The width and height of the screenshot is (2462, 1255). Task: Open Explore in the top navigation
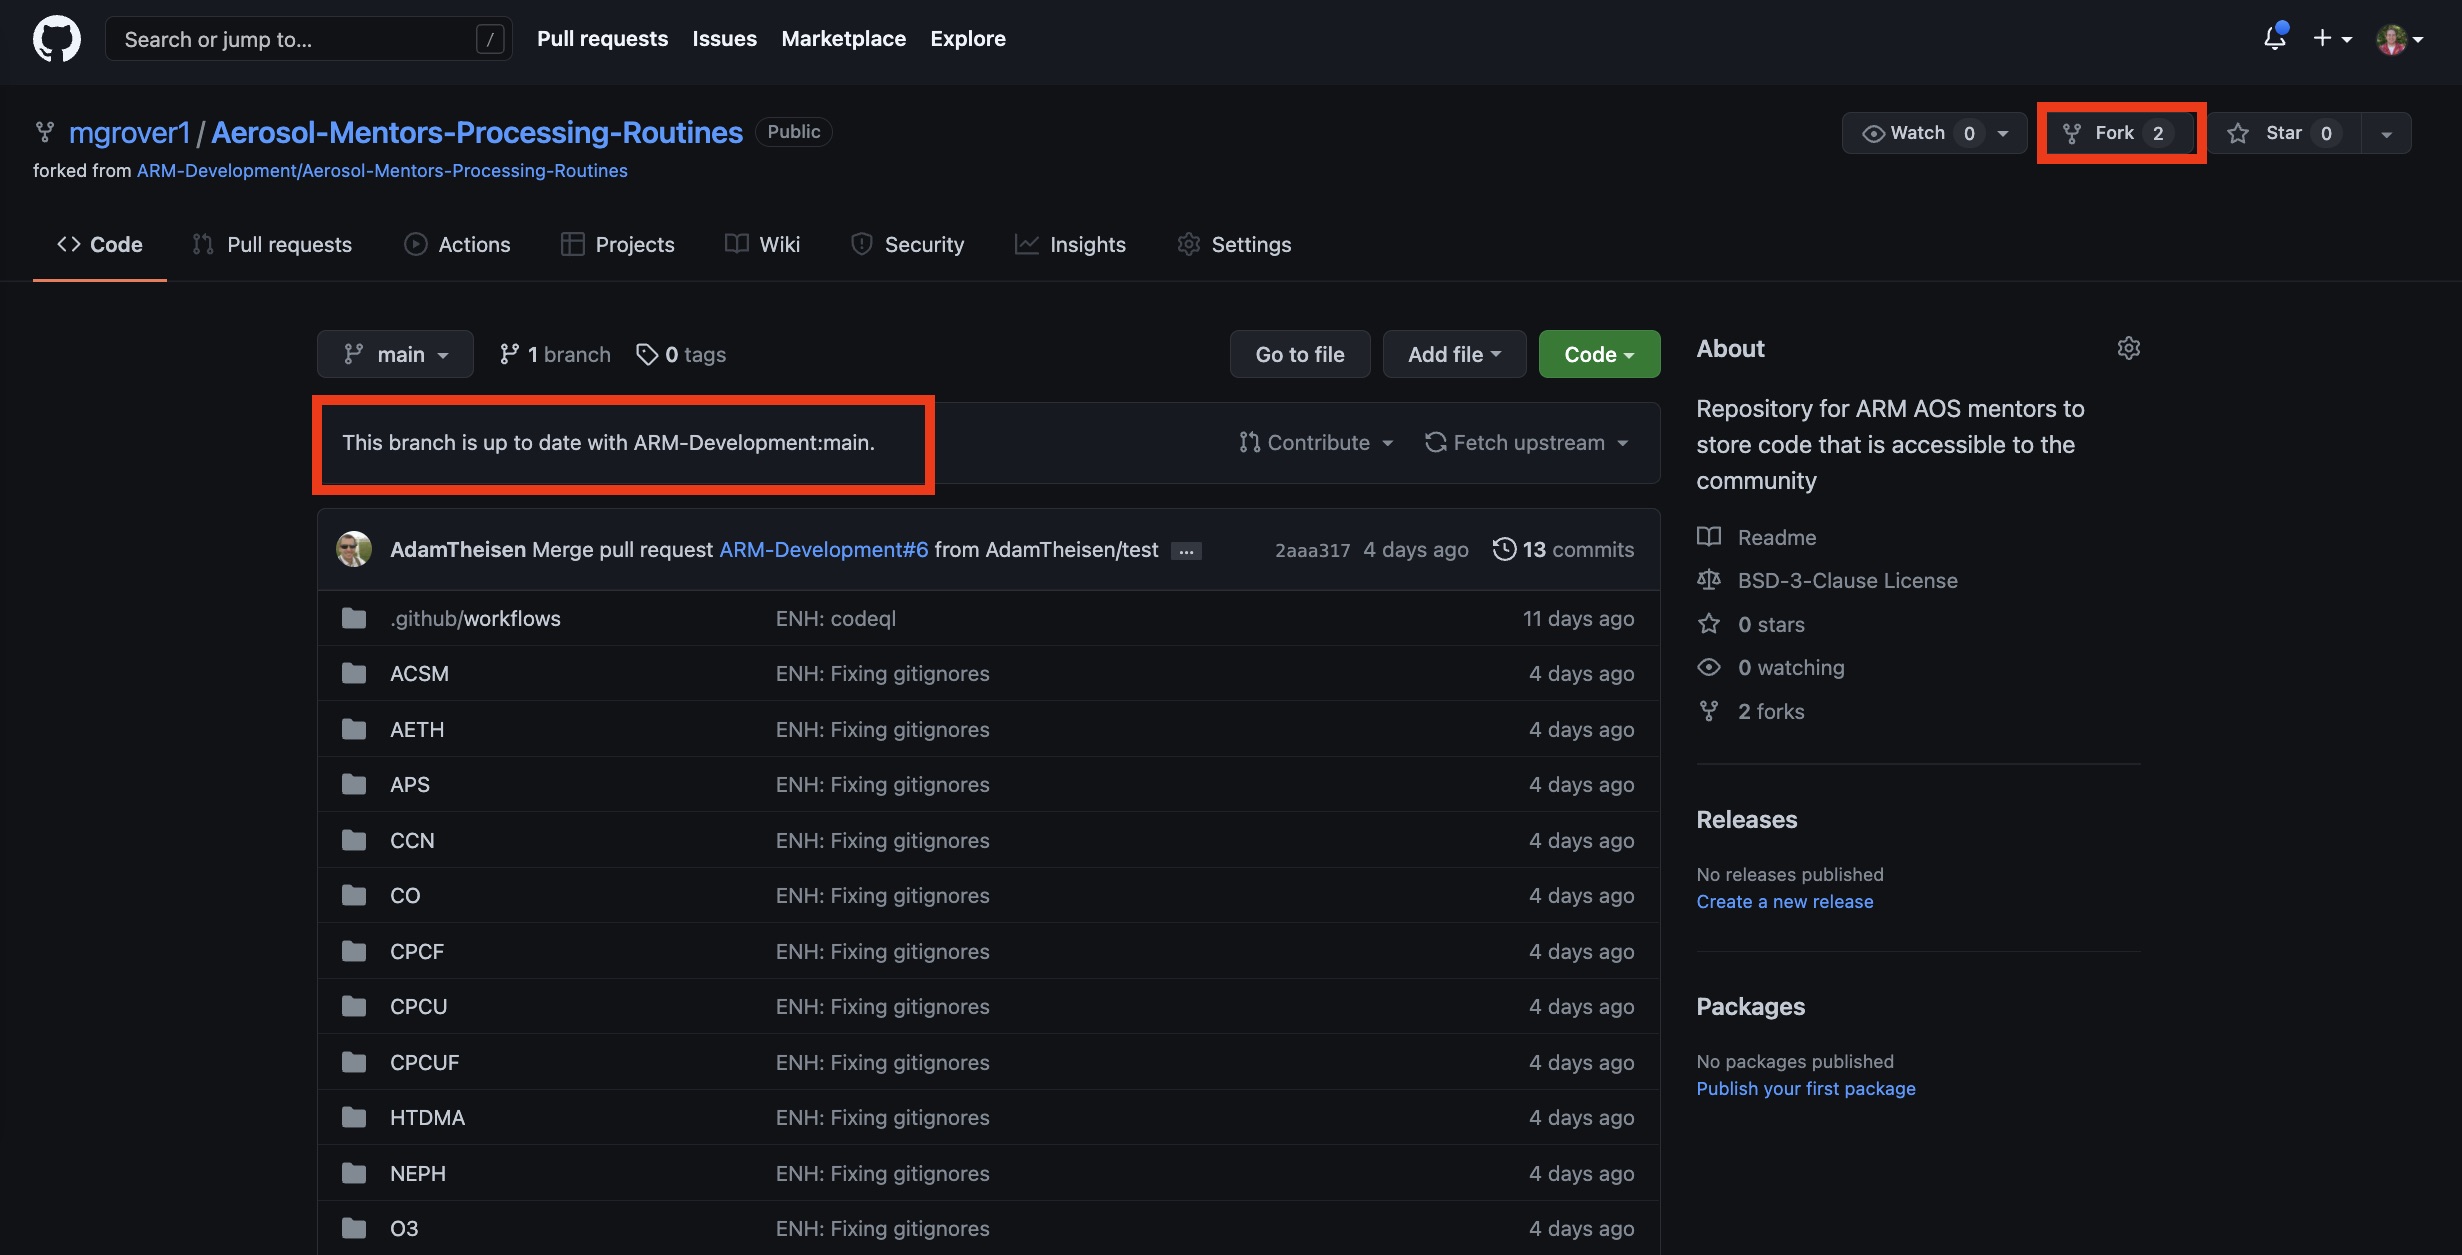click(967, 39)
